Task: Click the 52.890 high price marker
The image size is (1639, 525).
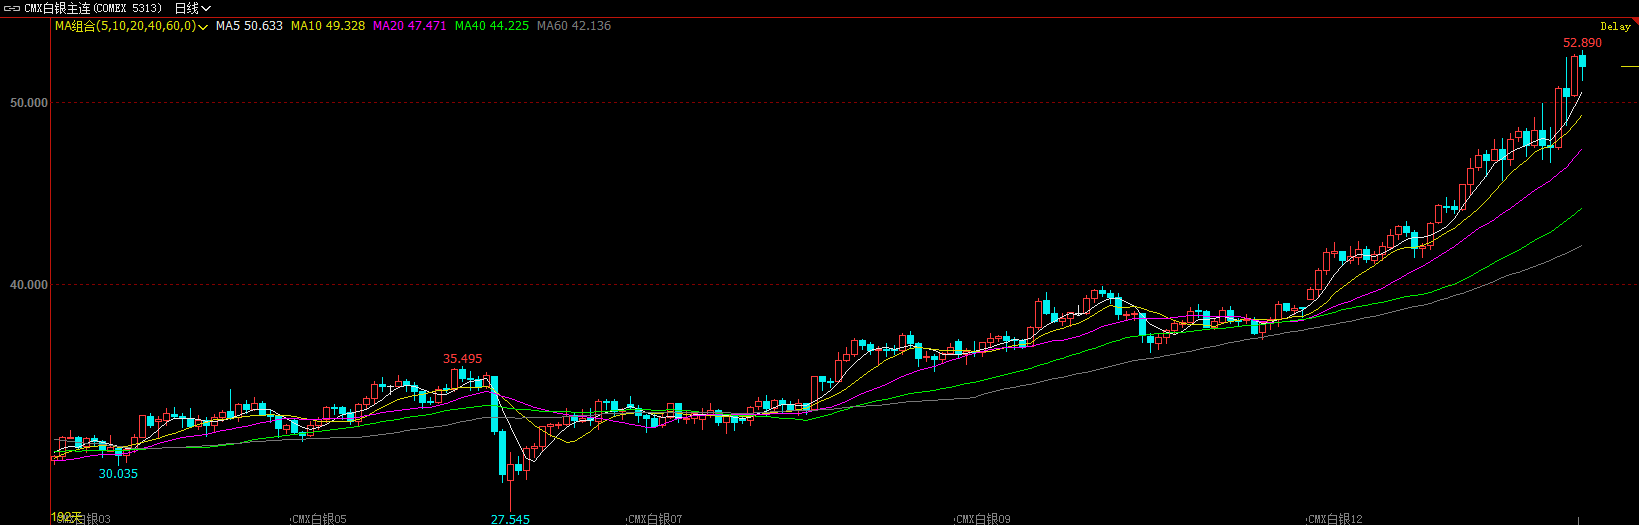Action: click(x=1582, y=43)
